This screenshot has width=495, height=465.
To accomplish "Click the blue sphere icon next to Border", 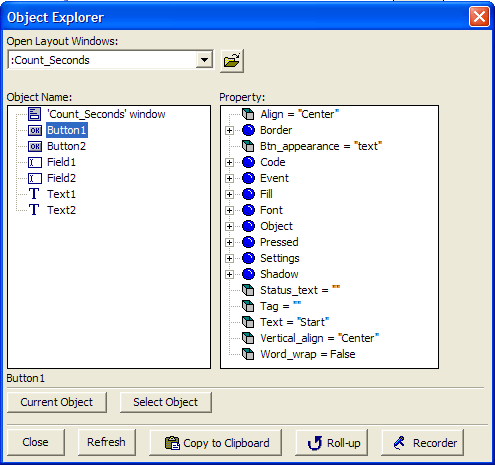I will click(248, 130).
